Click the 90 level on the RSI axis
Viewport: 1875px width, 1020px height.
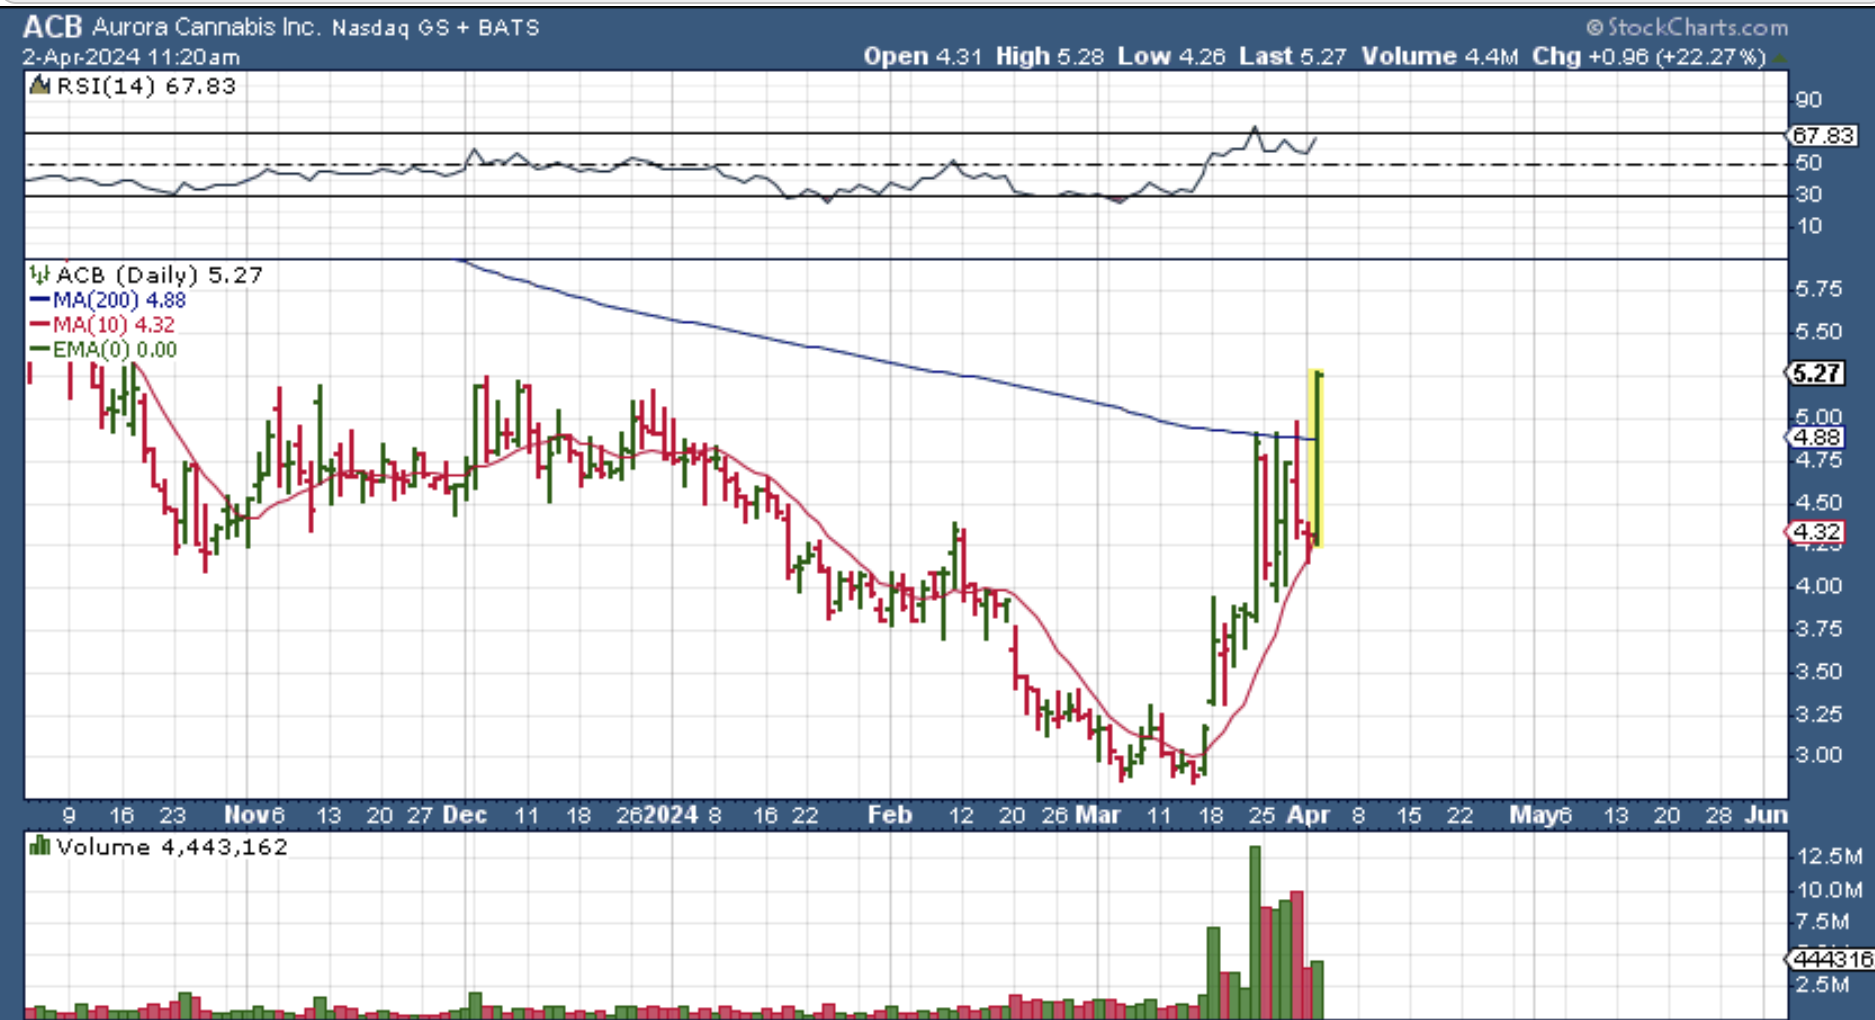pyautogui.click(x=1809, y=100)
